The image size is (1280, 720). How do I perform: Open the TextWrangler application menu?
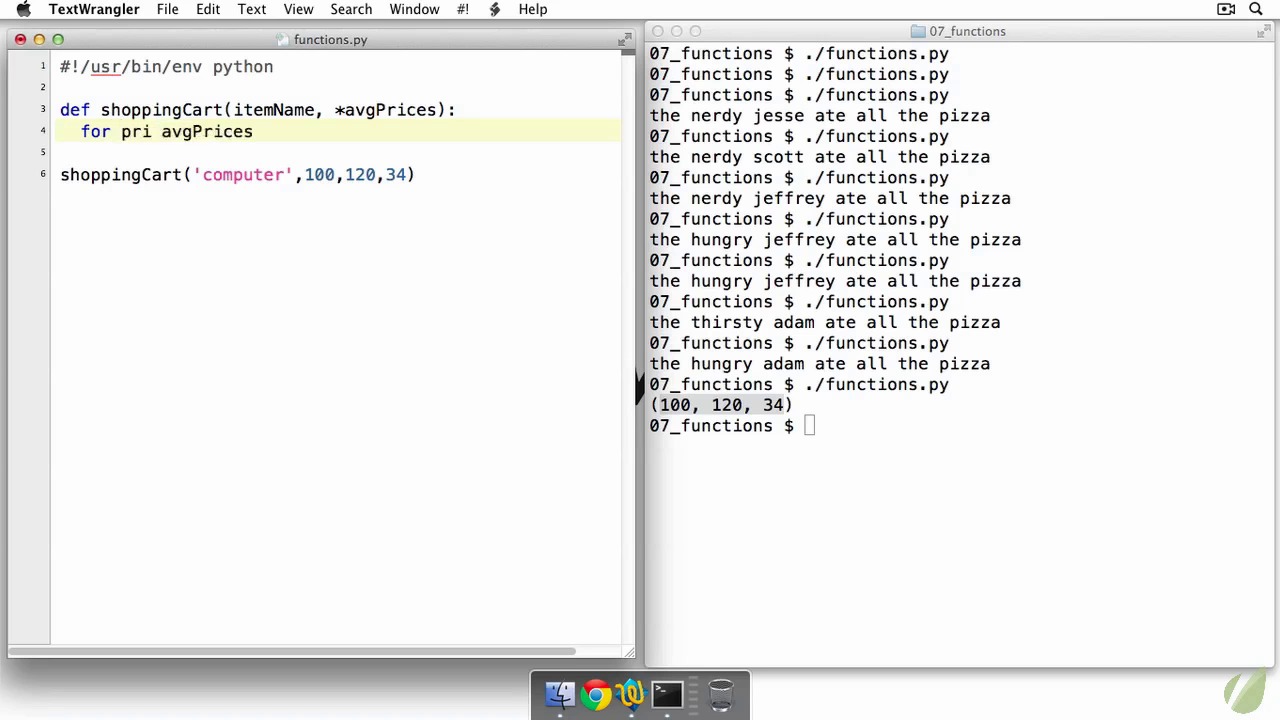94,9
